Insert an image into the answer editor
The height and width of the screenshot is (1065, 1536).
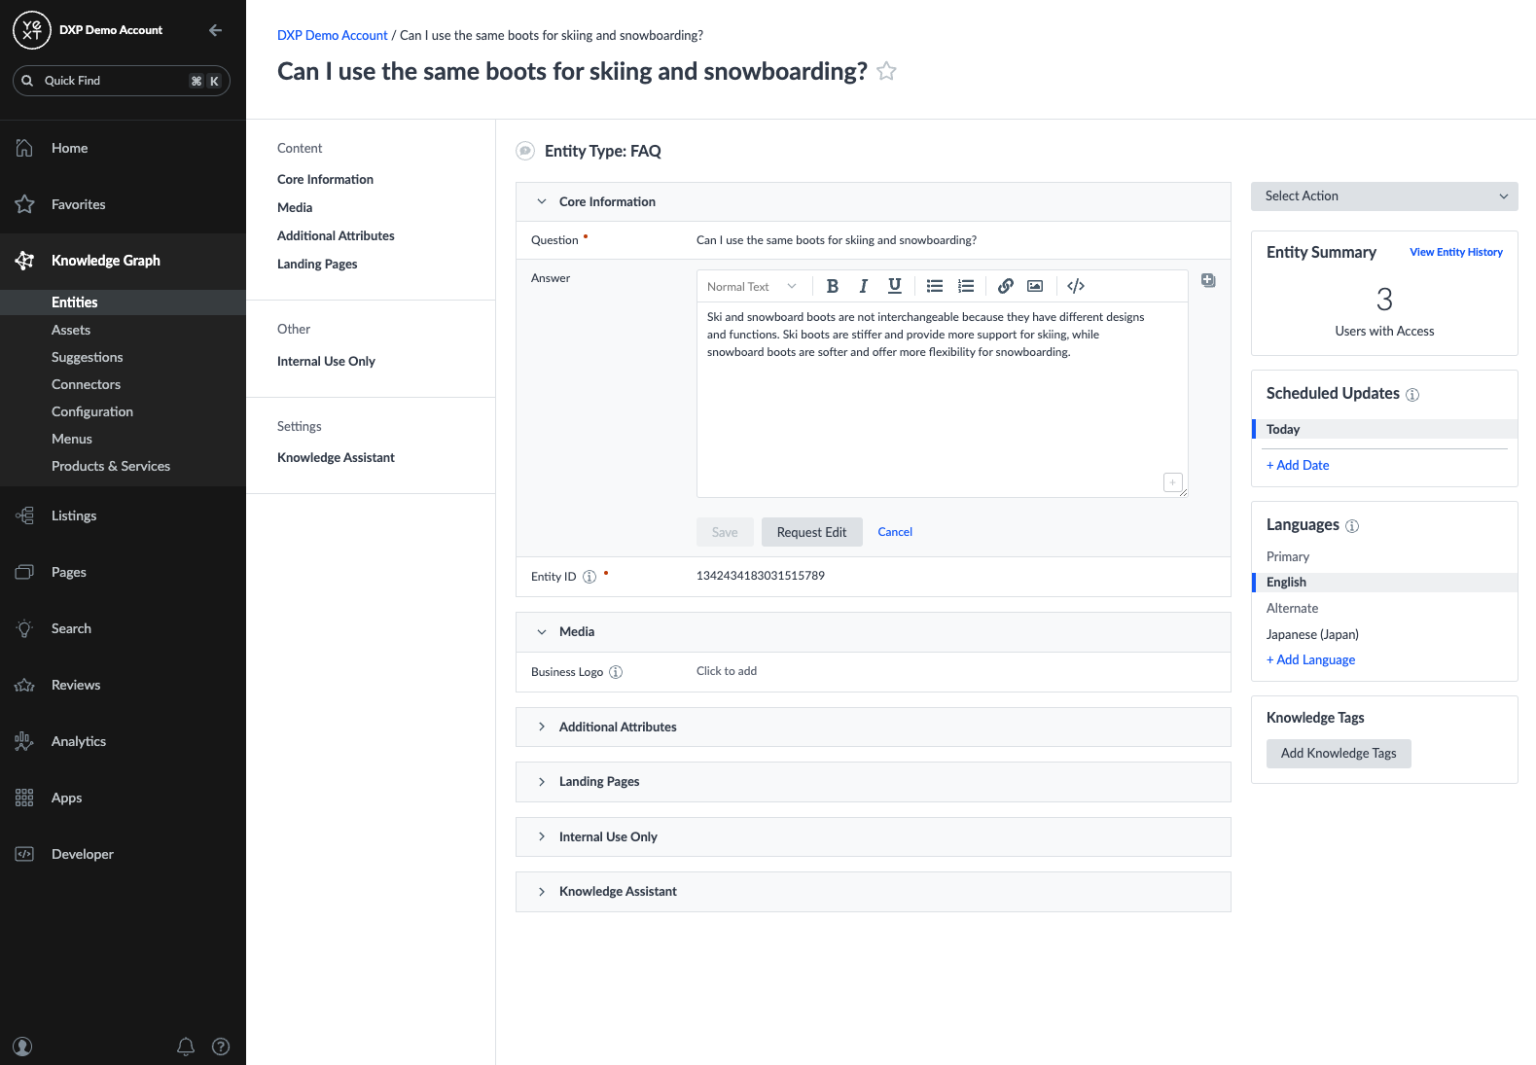[1034, 286]
